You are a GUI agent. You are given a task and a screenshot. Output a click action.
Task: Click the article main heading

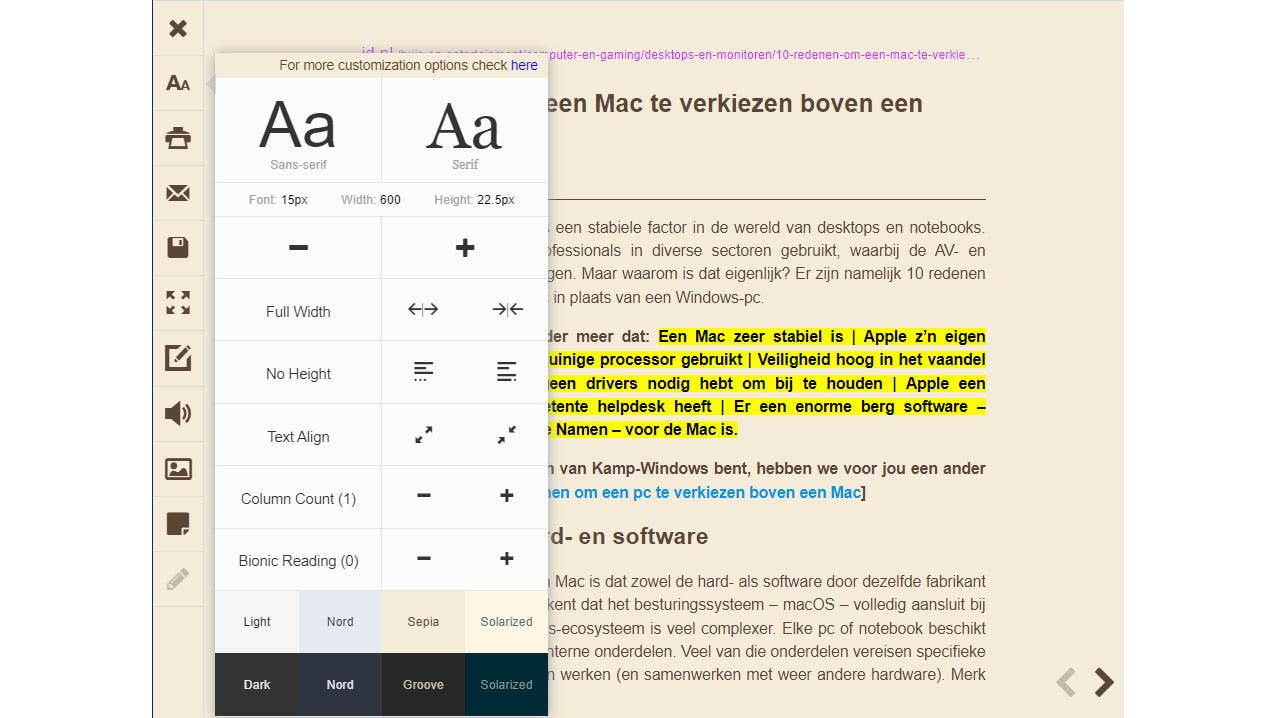735,104
